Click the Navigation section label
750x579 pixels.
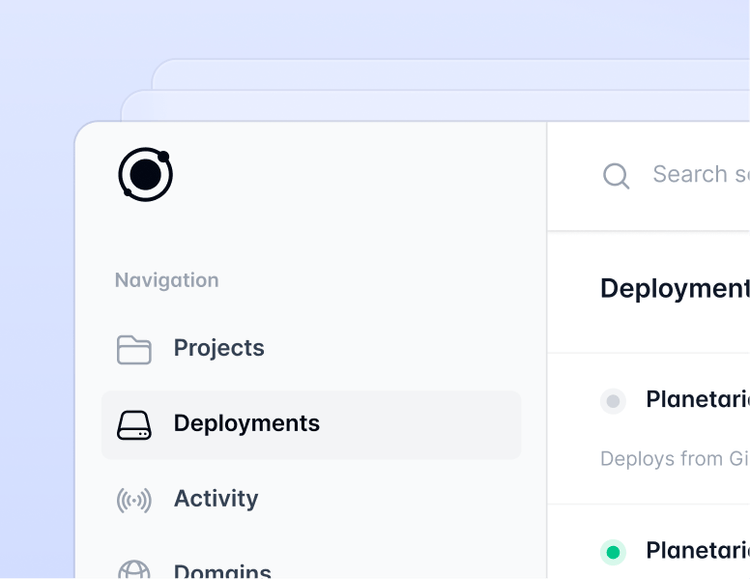click(x=166, y=280)
